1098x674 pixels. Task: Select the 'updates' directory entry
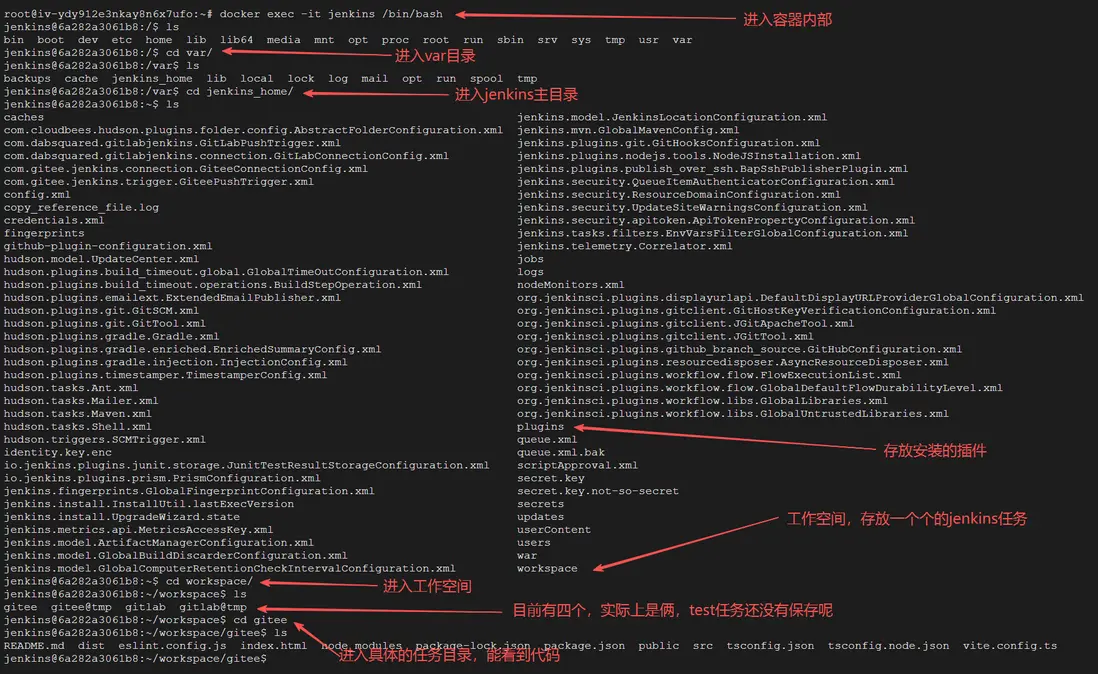coord(541,517)
